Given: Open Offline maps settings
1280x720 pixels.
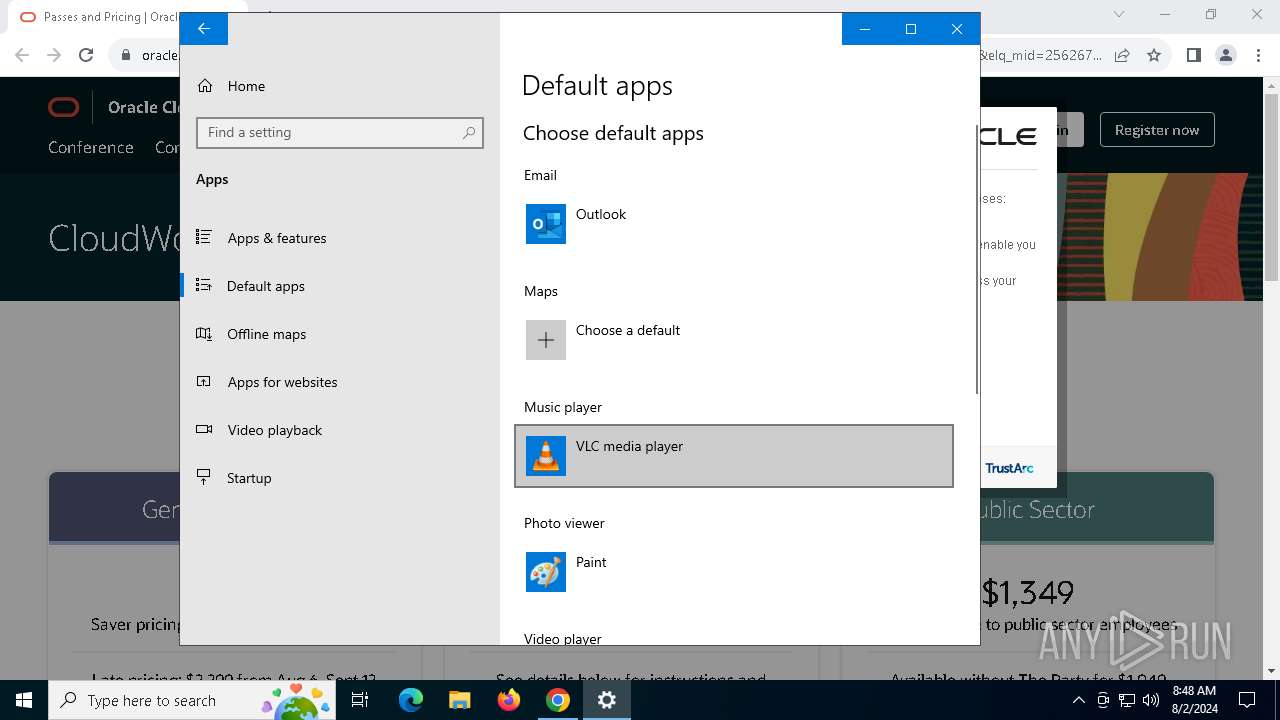Looking at the screenshot, I should pos(340,334).
